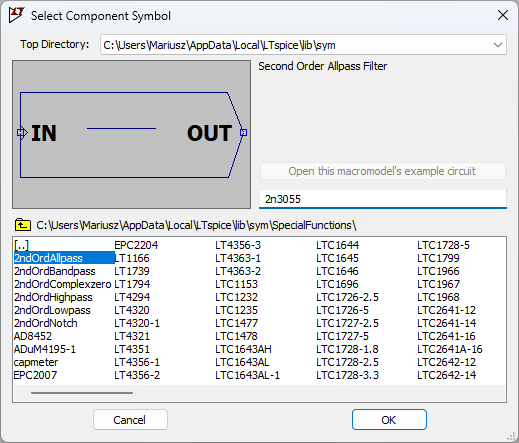Select LTC1966 component

pyautogui.click(x=438, y=271)
